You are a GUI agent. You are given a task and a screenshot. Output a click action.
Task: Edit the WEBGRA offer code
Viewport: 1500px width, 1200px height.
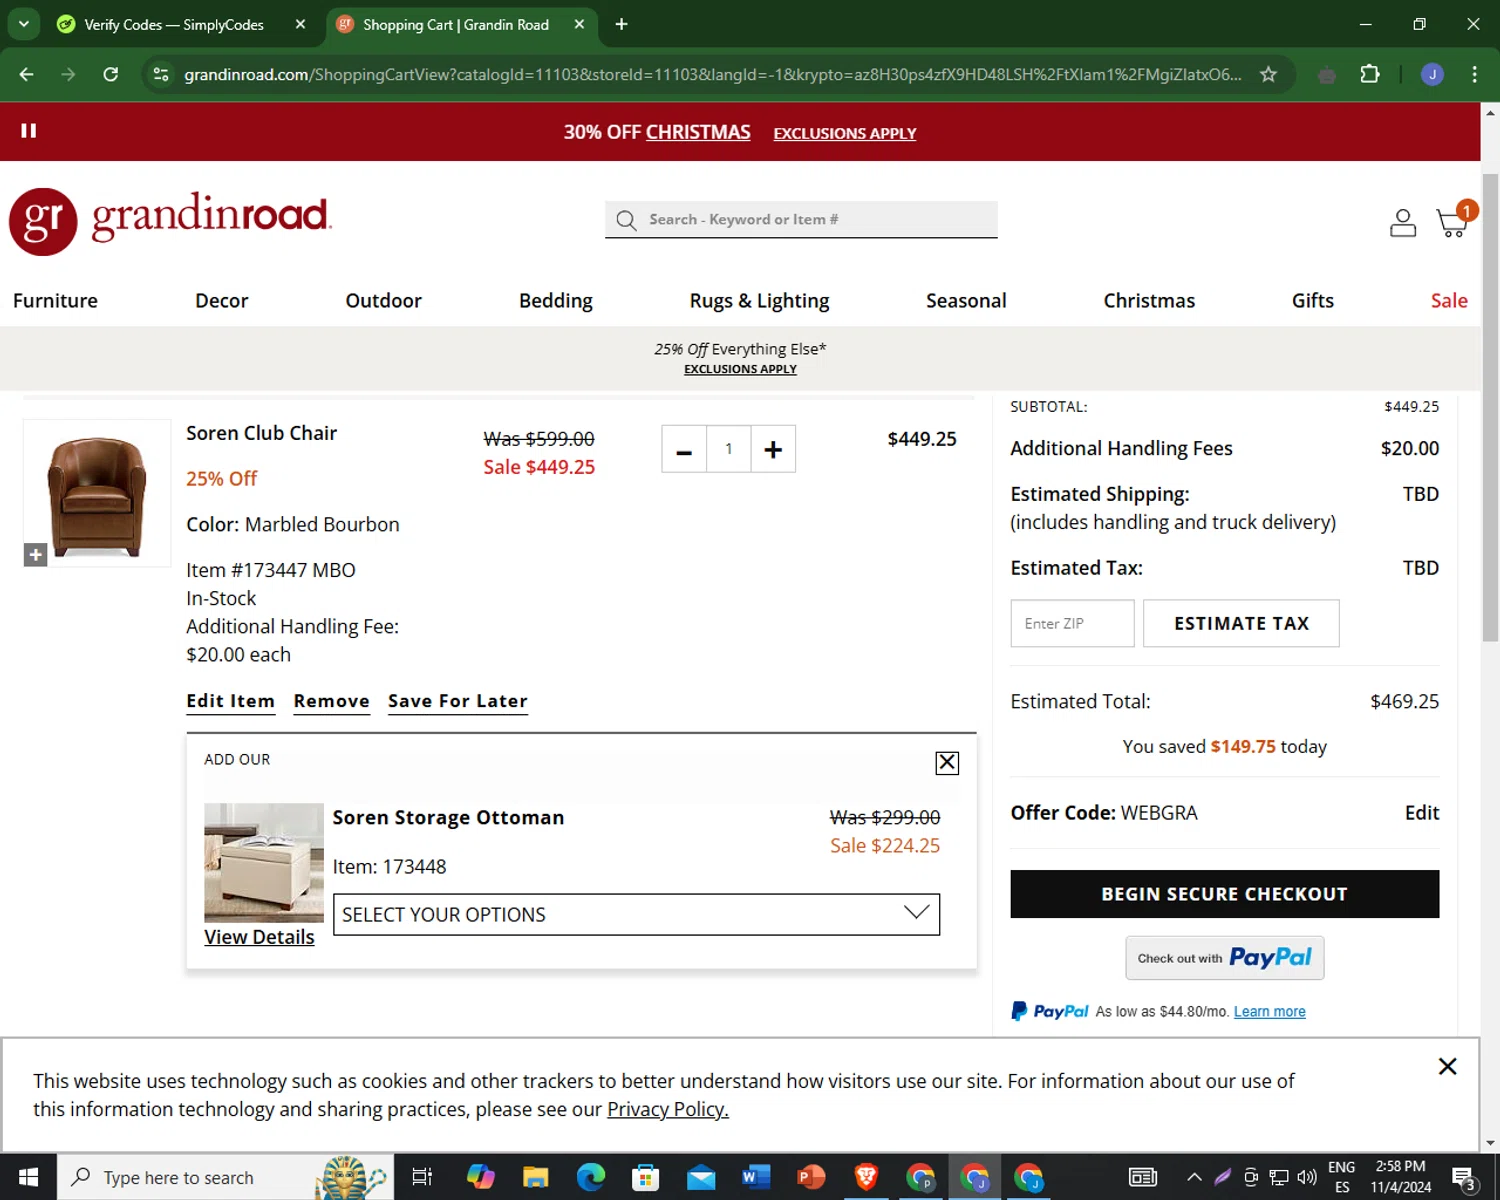click(x=1421, y=813)
